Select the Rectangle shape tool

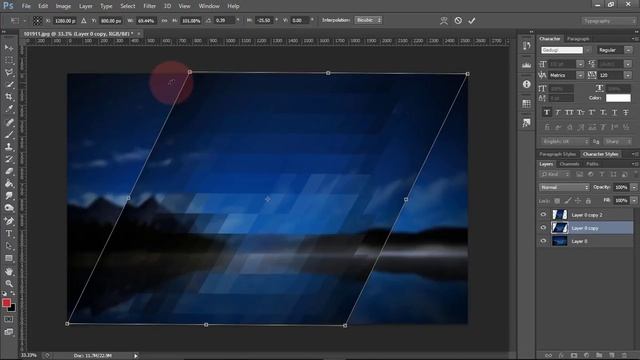click(9, 258)
